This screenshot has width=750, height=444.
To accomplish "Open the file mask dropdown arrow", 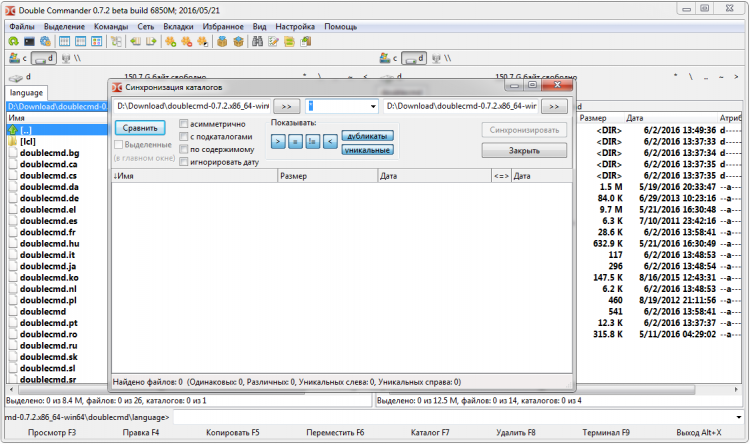I will [x=373, y=106].
